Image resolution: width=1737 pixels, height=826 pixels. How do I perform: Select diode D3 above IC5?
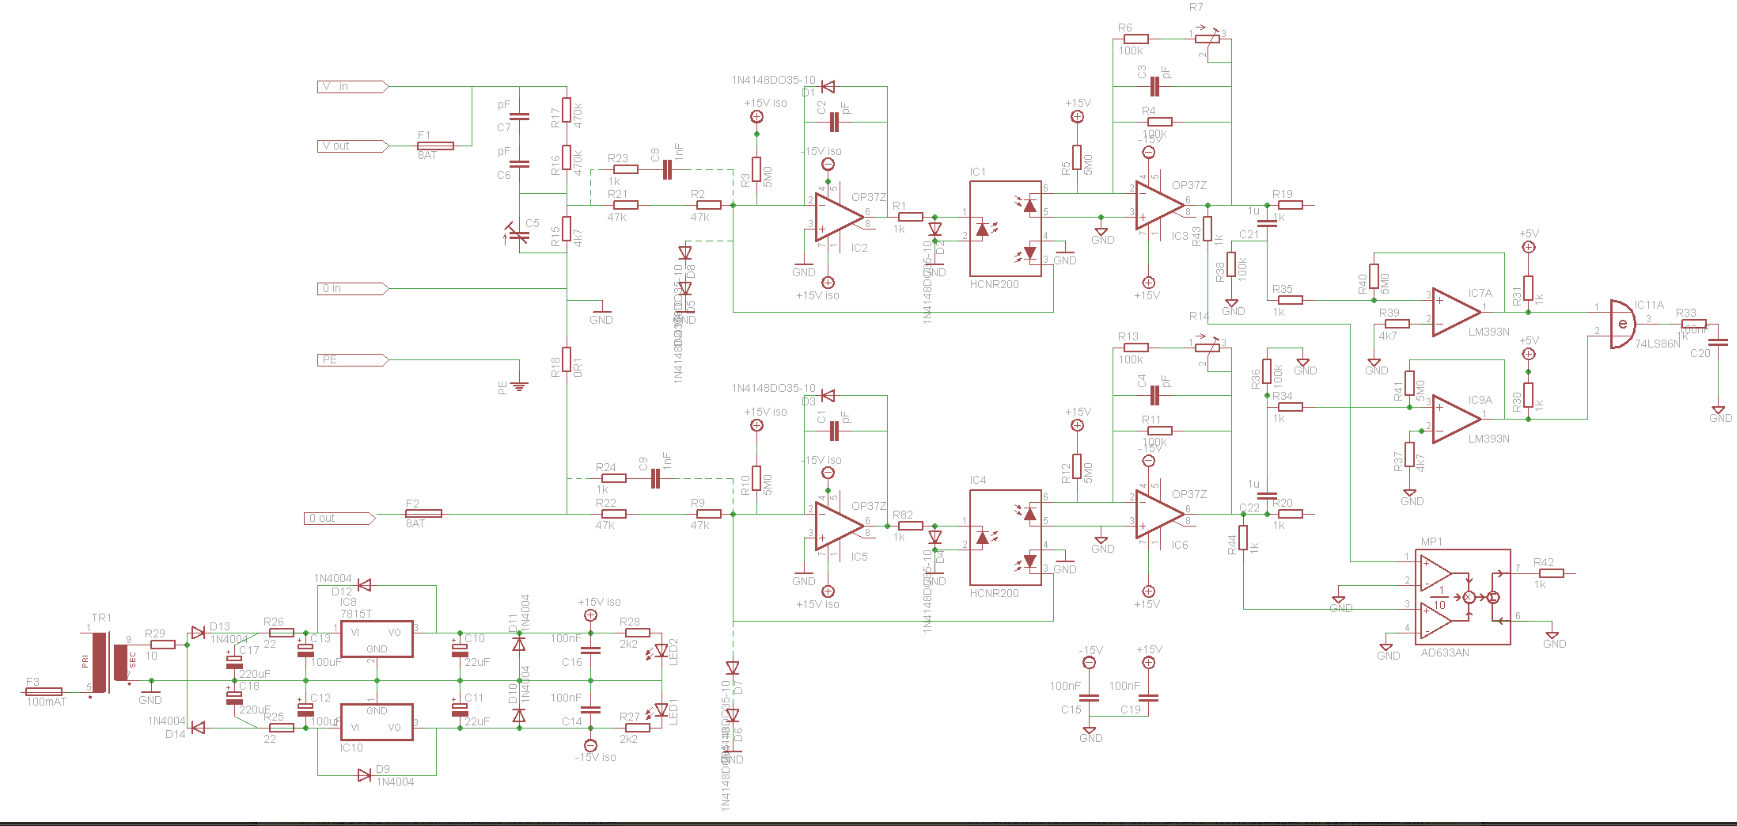point(827,395)
